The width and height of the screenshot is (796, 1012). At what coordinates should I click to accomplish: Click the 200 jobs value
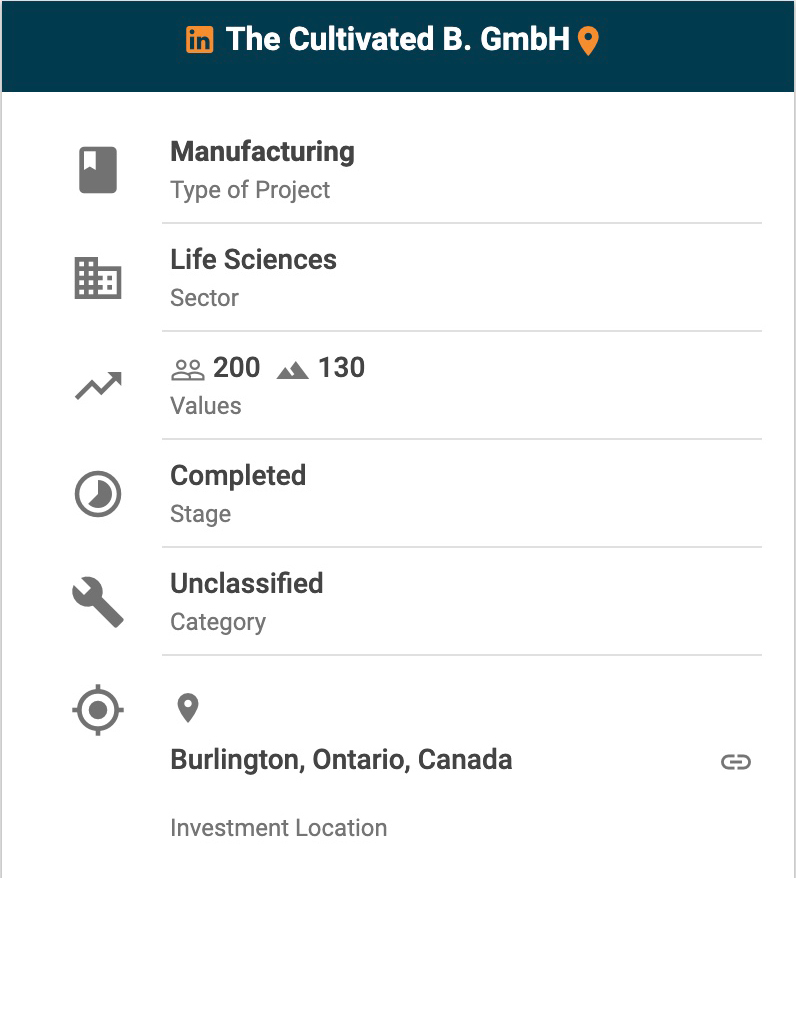(x=237, y=368)
